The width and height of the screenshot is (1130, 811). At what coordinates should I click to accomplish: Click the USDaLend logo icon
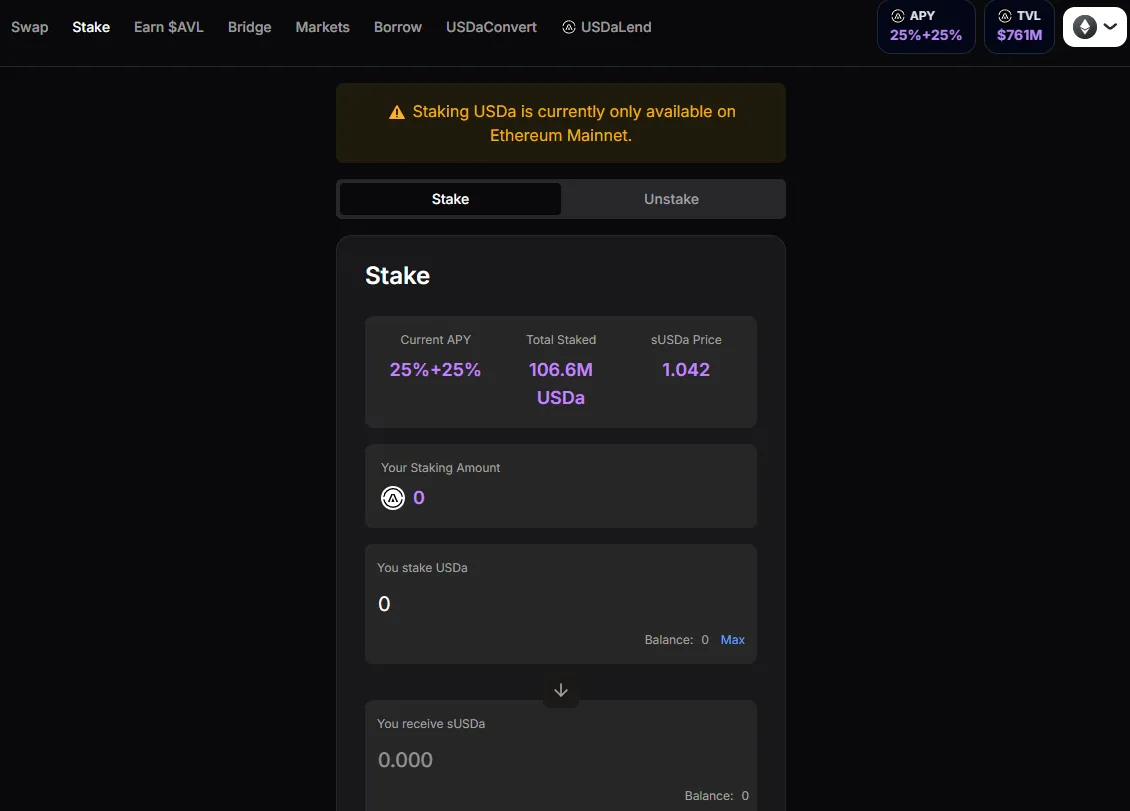point(569,27)
